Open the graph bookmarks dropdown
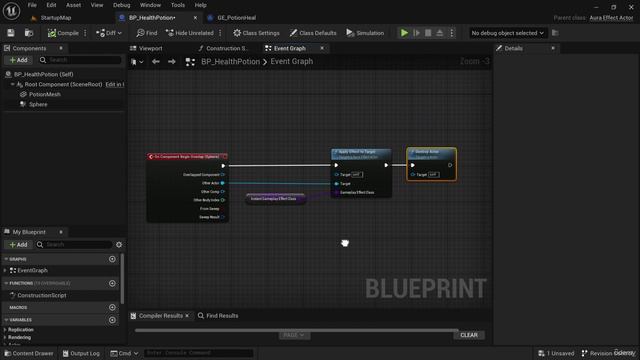 pyautogui.click(x=137, y=62)
